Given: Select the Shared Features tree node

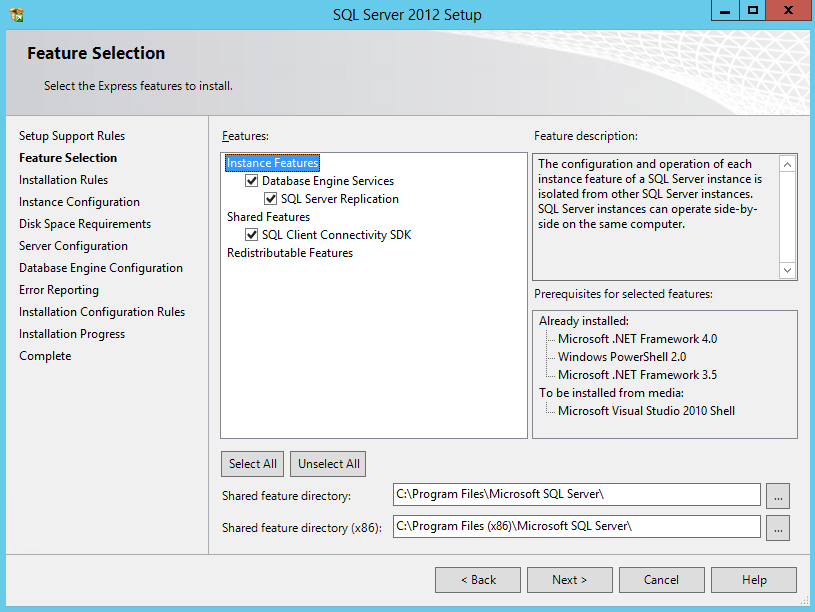Looking at the screenshot, I should [x=268, y=217].
